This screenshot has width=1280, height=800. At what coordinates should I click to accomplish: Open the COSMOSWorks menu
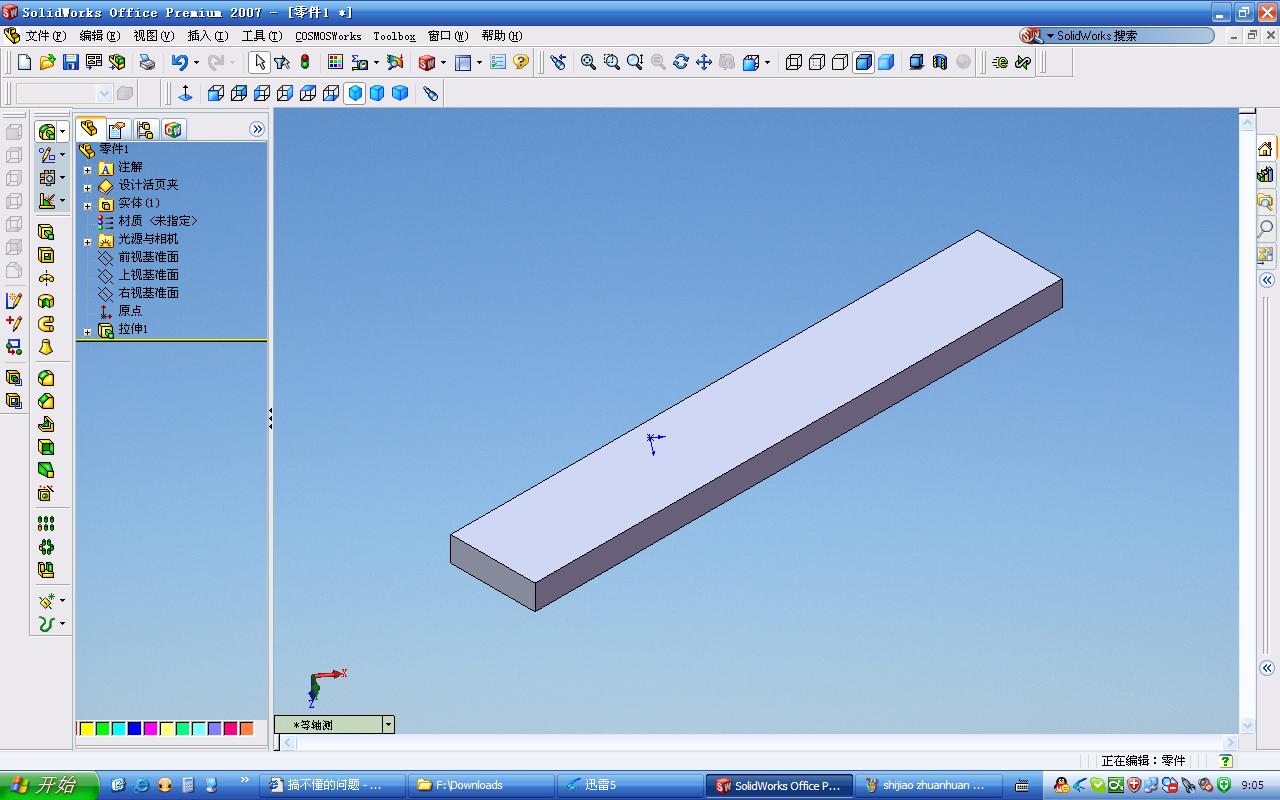pyautogui.click(x=328, y=36)
